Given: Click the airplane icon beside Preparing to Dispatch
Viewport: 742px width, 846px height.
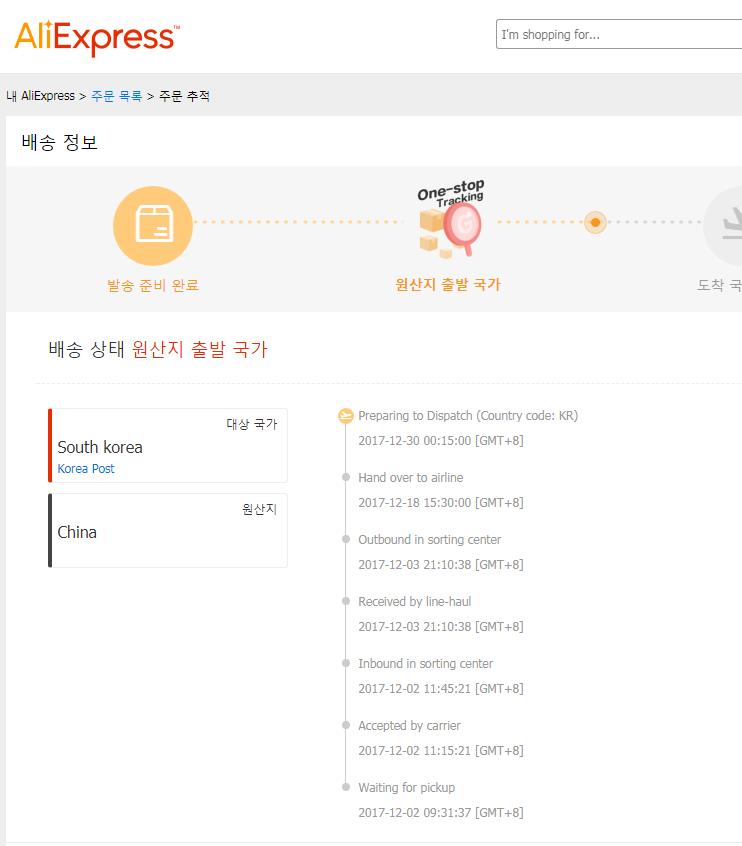Looking at the screenshot, I should point(346,416).
